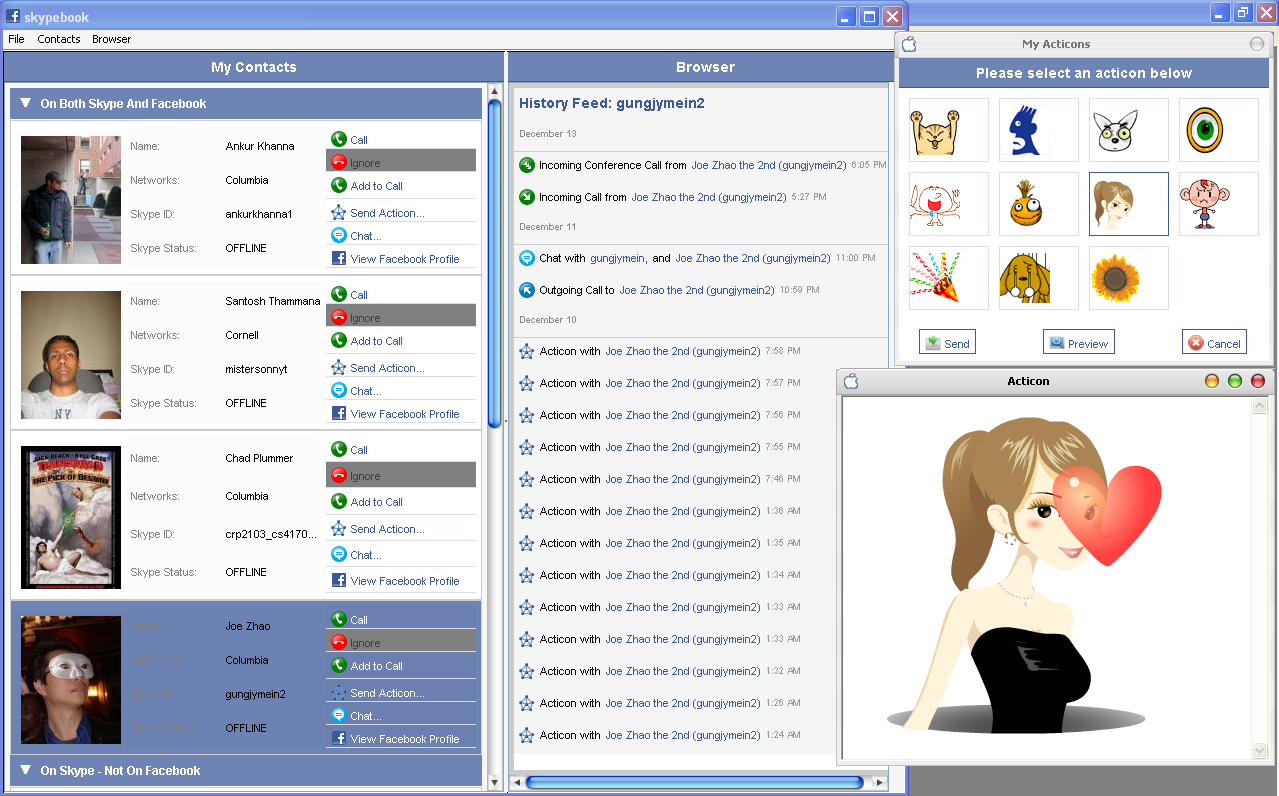Click Ankur Khanna's profile photo
Screen dimensions: 1279x796
[x=71, y=200]
